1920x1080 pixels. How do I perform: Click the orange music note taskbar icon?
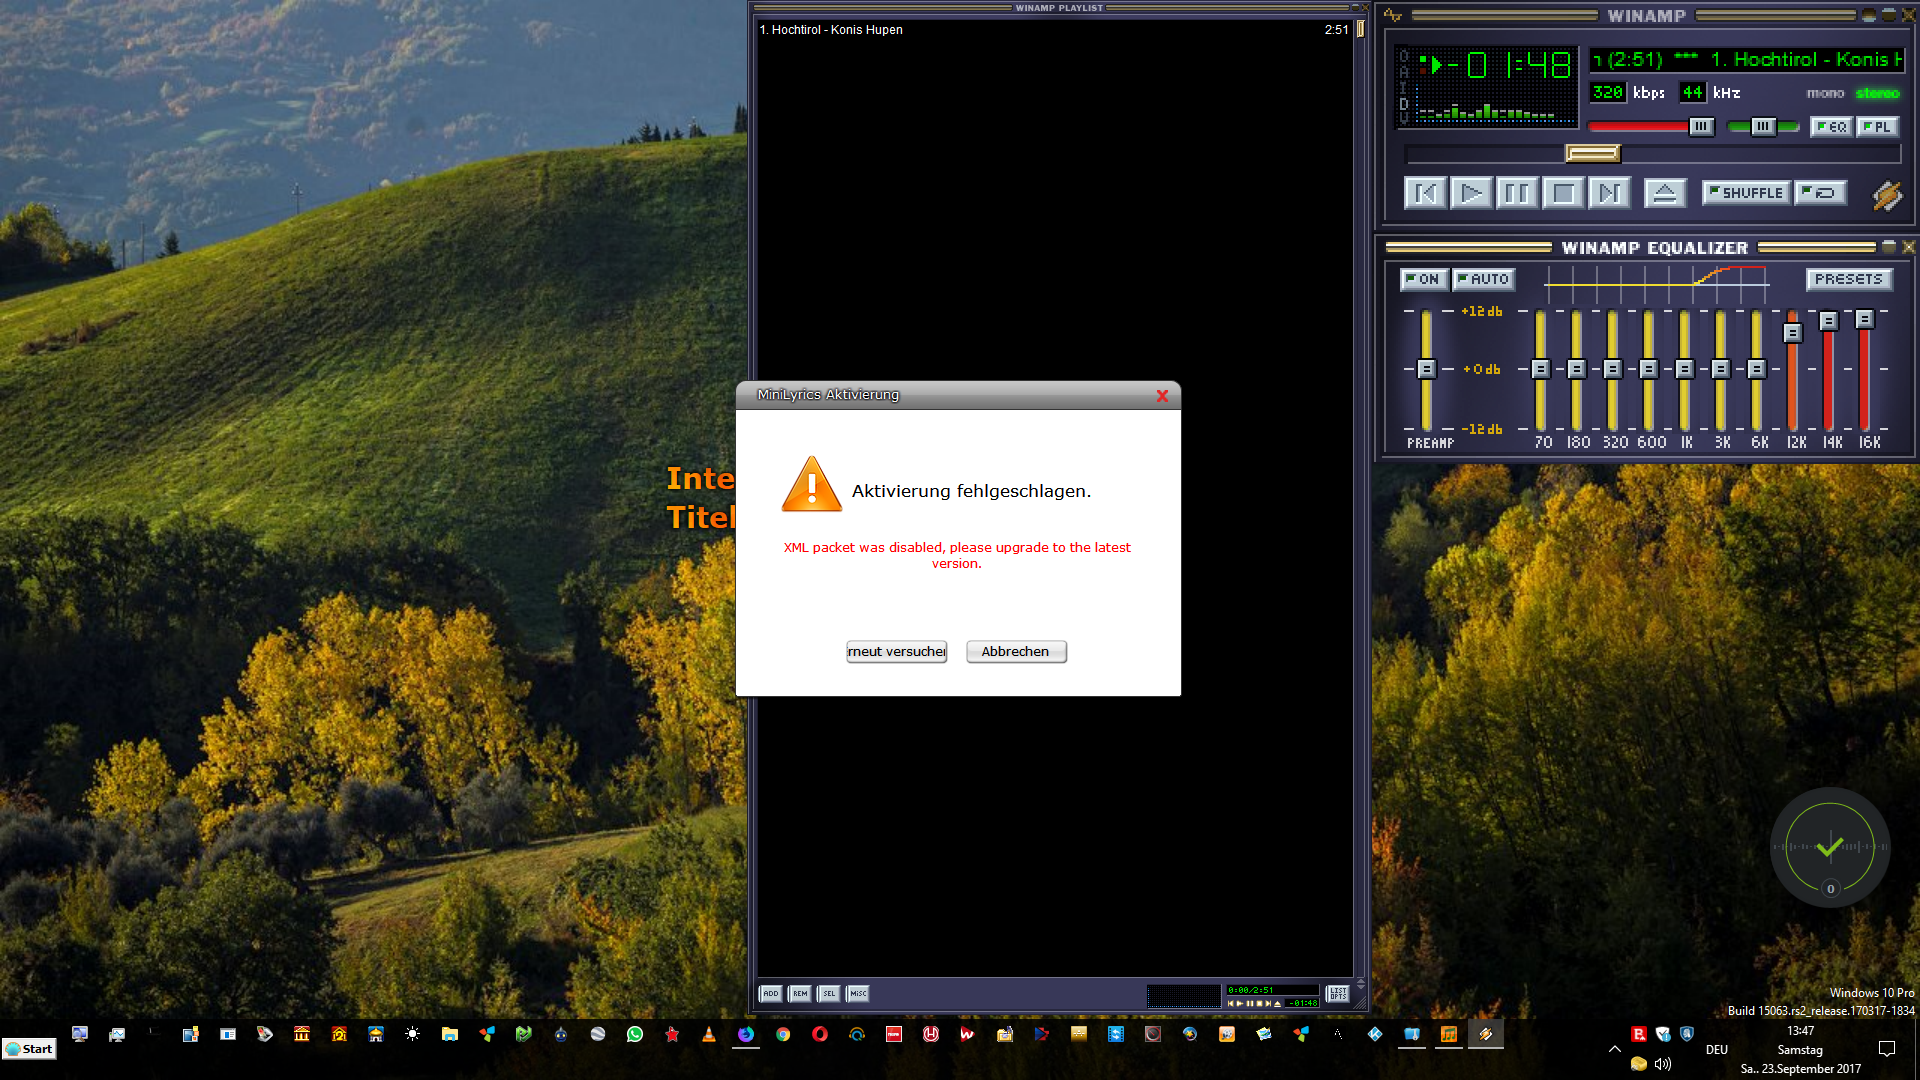coord(1449,1034)
